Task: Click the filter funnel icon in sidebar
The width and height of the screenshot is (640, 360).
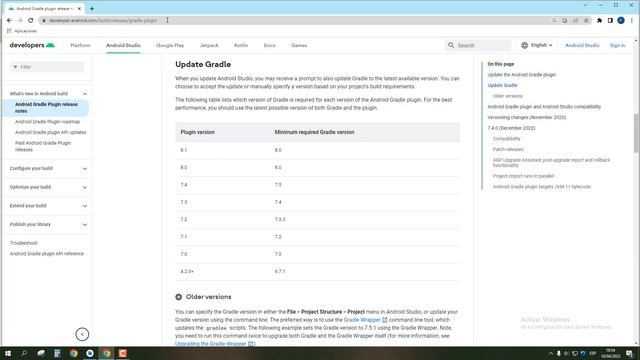Action: pyautogui.click(x=15, y=67)
